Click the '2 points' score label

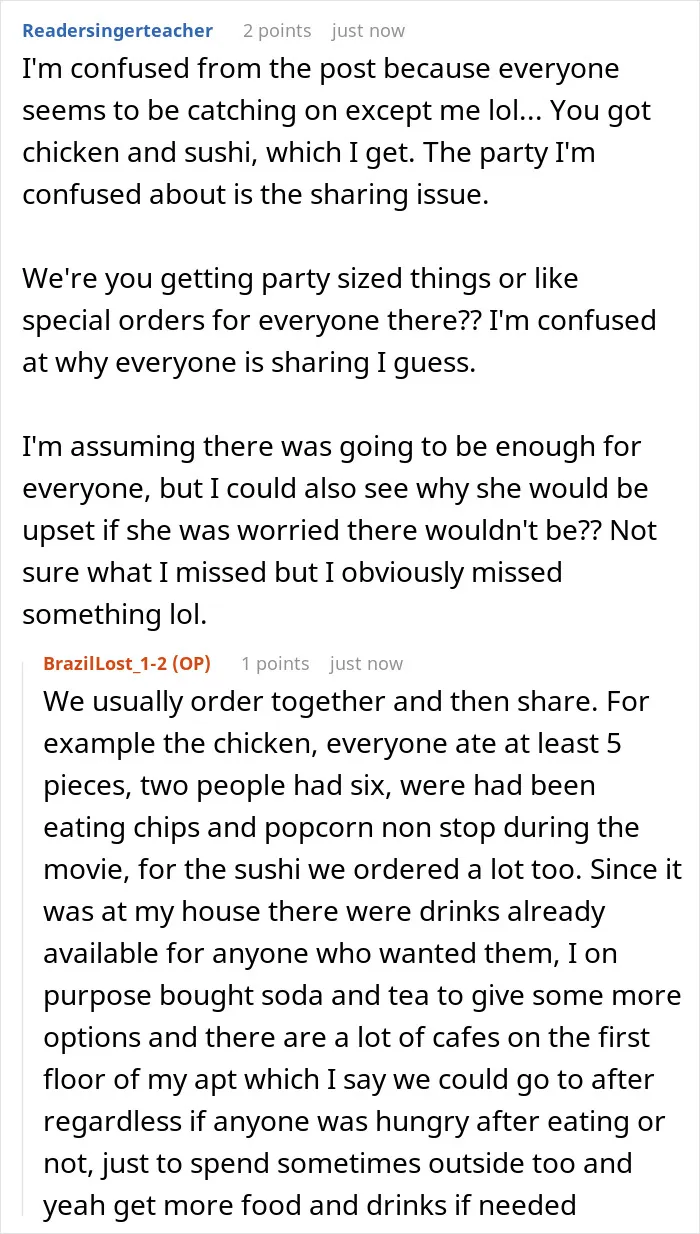(277, 31)
